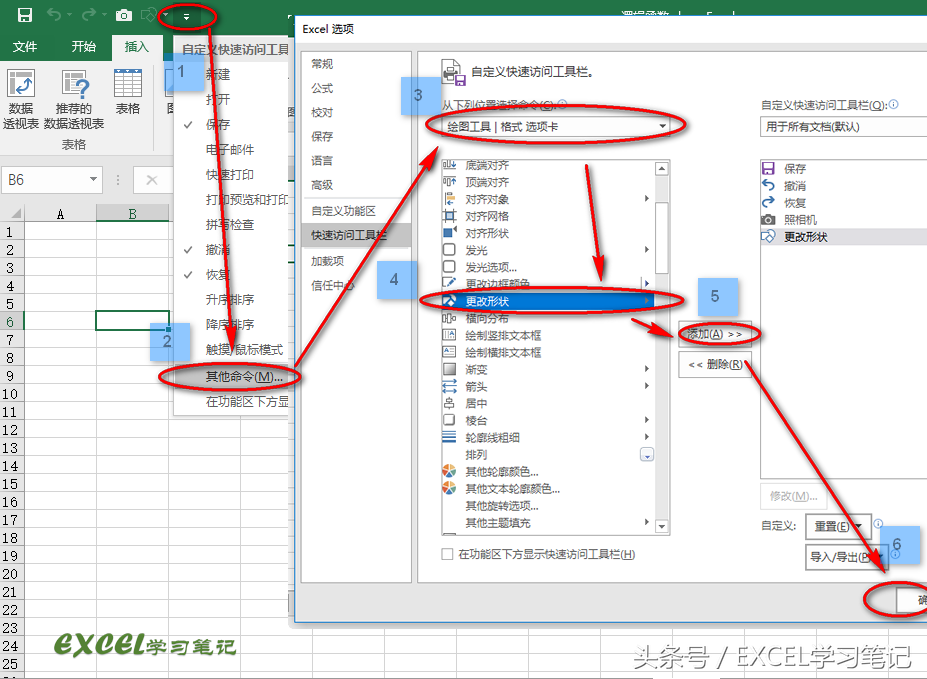Select 高级 category in Excel Options

(x=322, y=185)
